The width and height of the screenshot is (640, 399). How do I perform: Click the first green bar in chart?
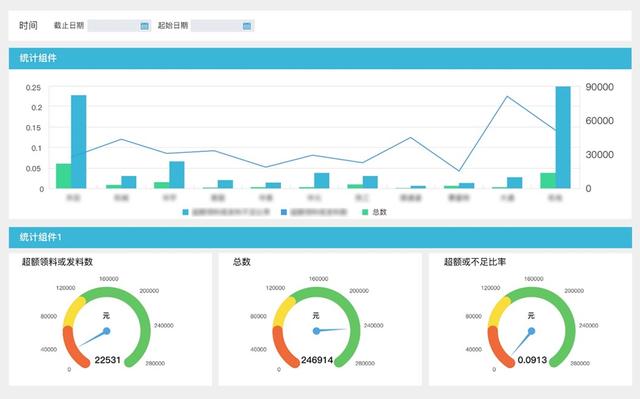64,176
